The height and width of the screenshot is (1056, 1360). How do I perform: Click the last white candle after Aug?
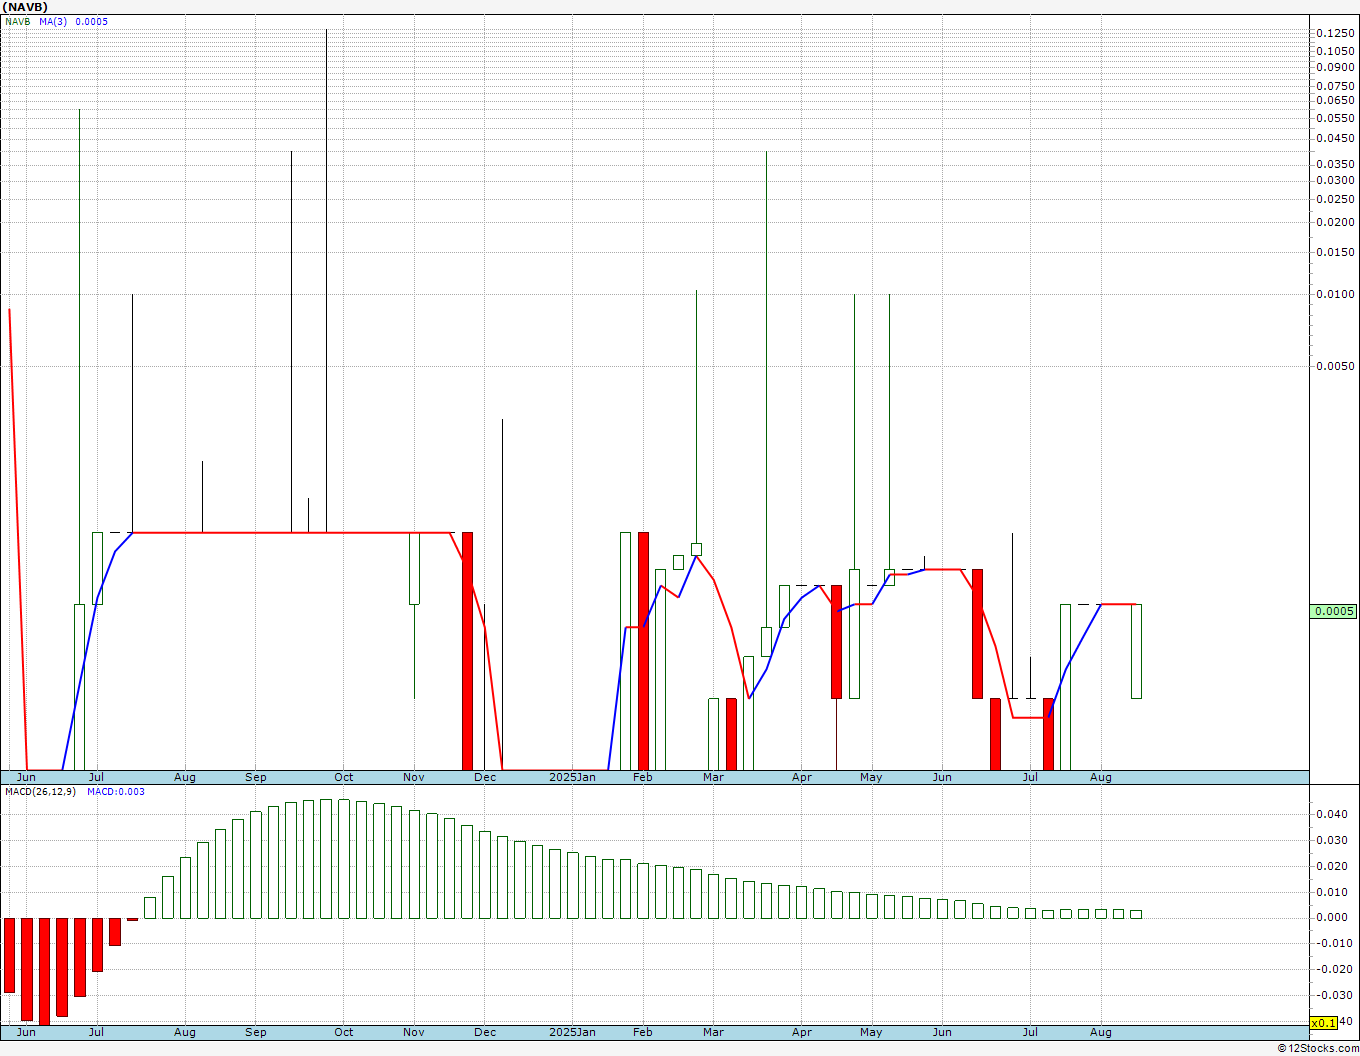tap(1136, 651)
